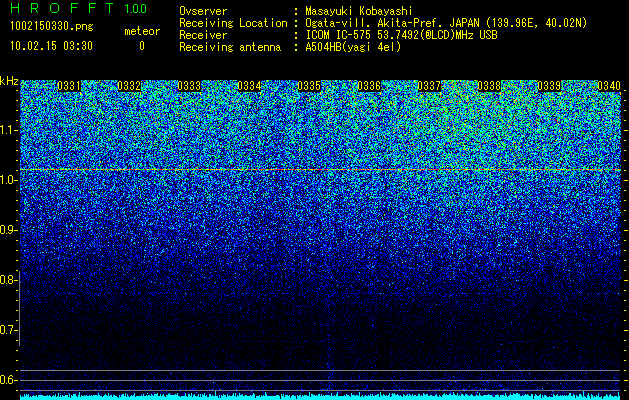Image resolution: width=629 pixels, height=400 pixels.
Task: Click the 0.8 frequency axis label
Action: (7, 280)
